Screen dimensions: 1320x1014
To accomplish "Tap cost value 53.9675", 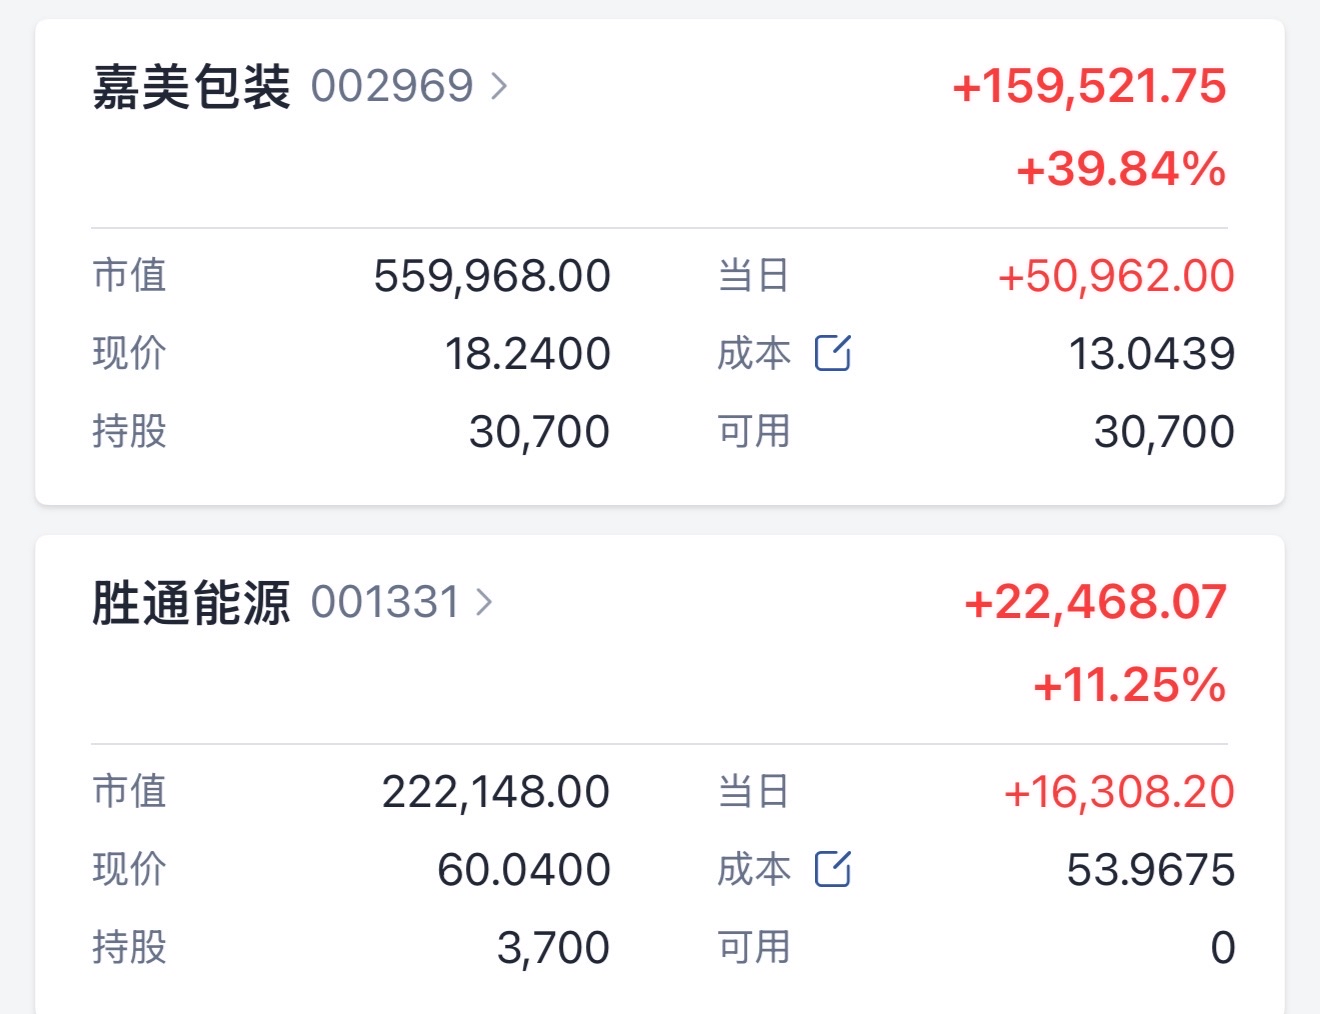I will 1151,870.
